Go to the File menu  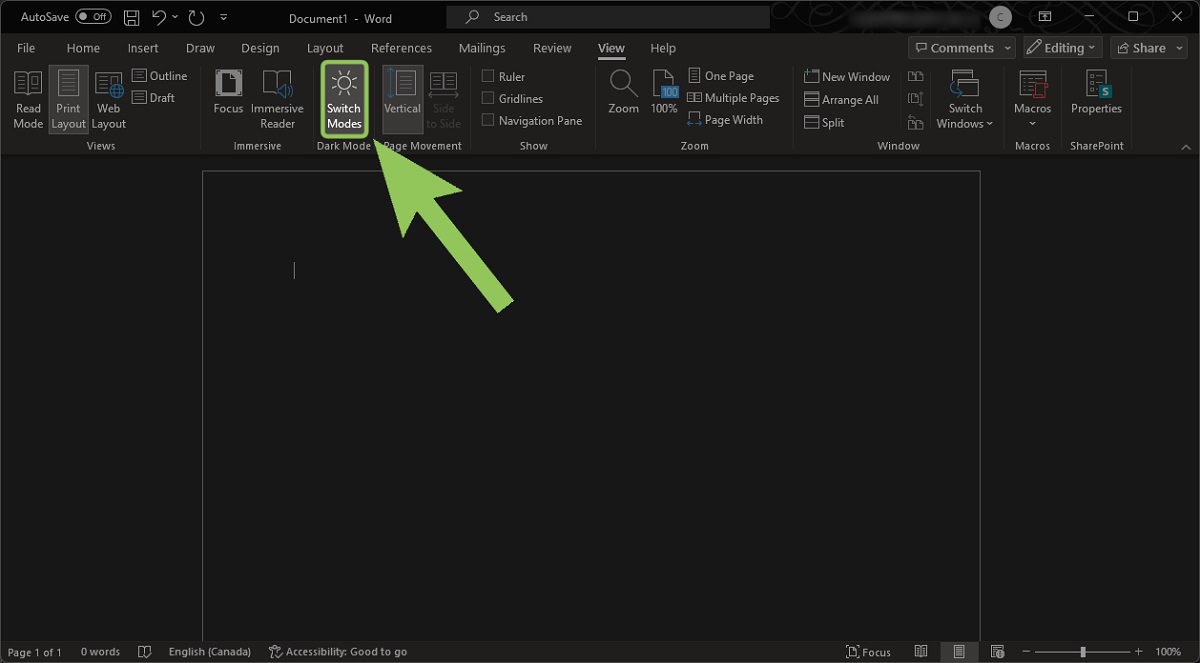coord(26,48)
